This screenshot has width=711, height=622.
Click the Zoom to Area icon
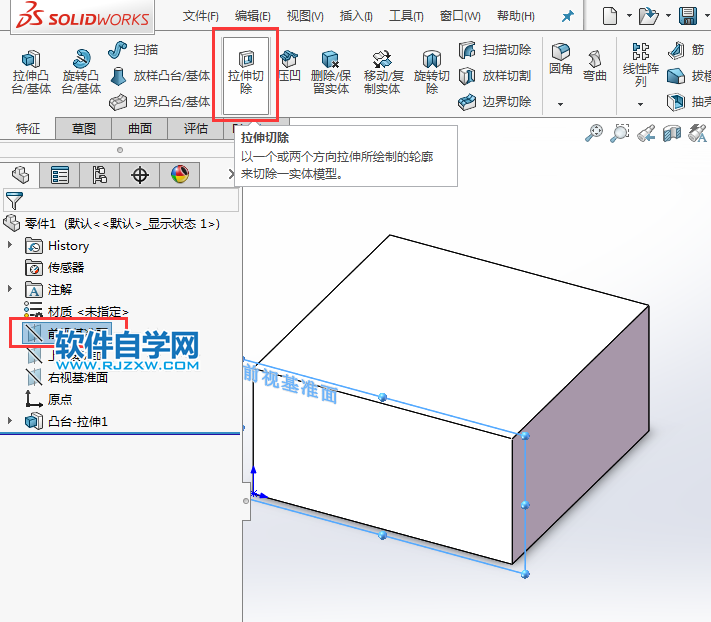(x=620, y=133)
